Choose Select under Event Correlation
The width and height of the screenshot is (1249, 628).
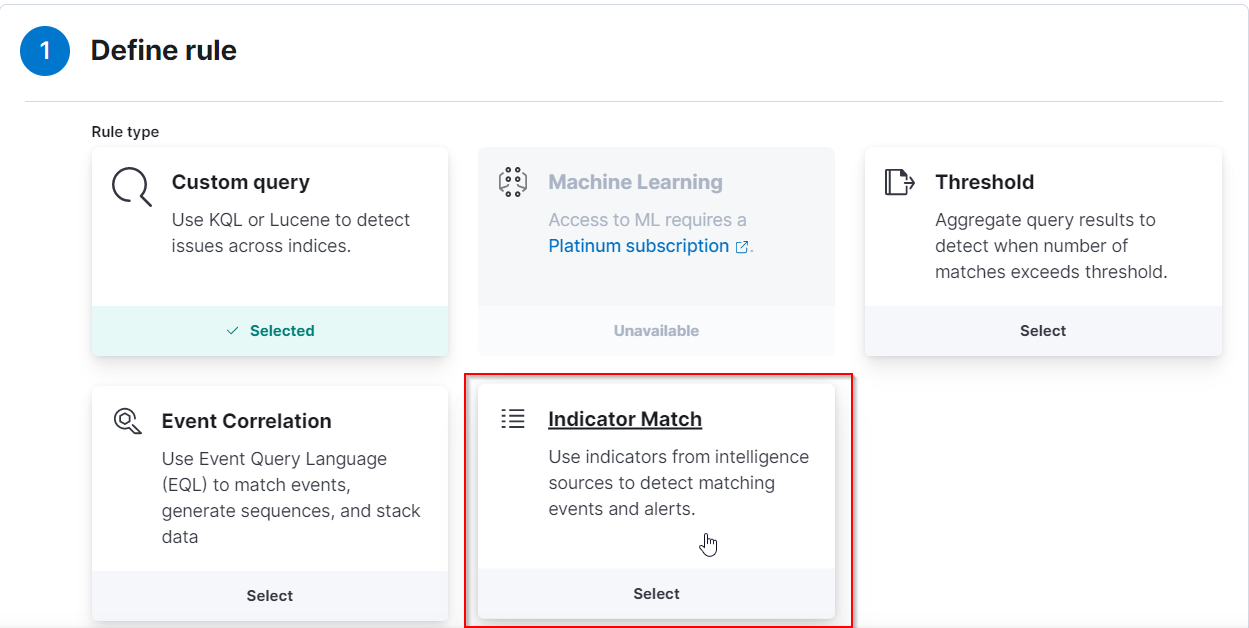[270, 596]
